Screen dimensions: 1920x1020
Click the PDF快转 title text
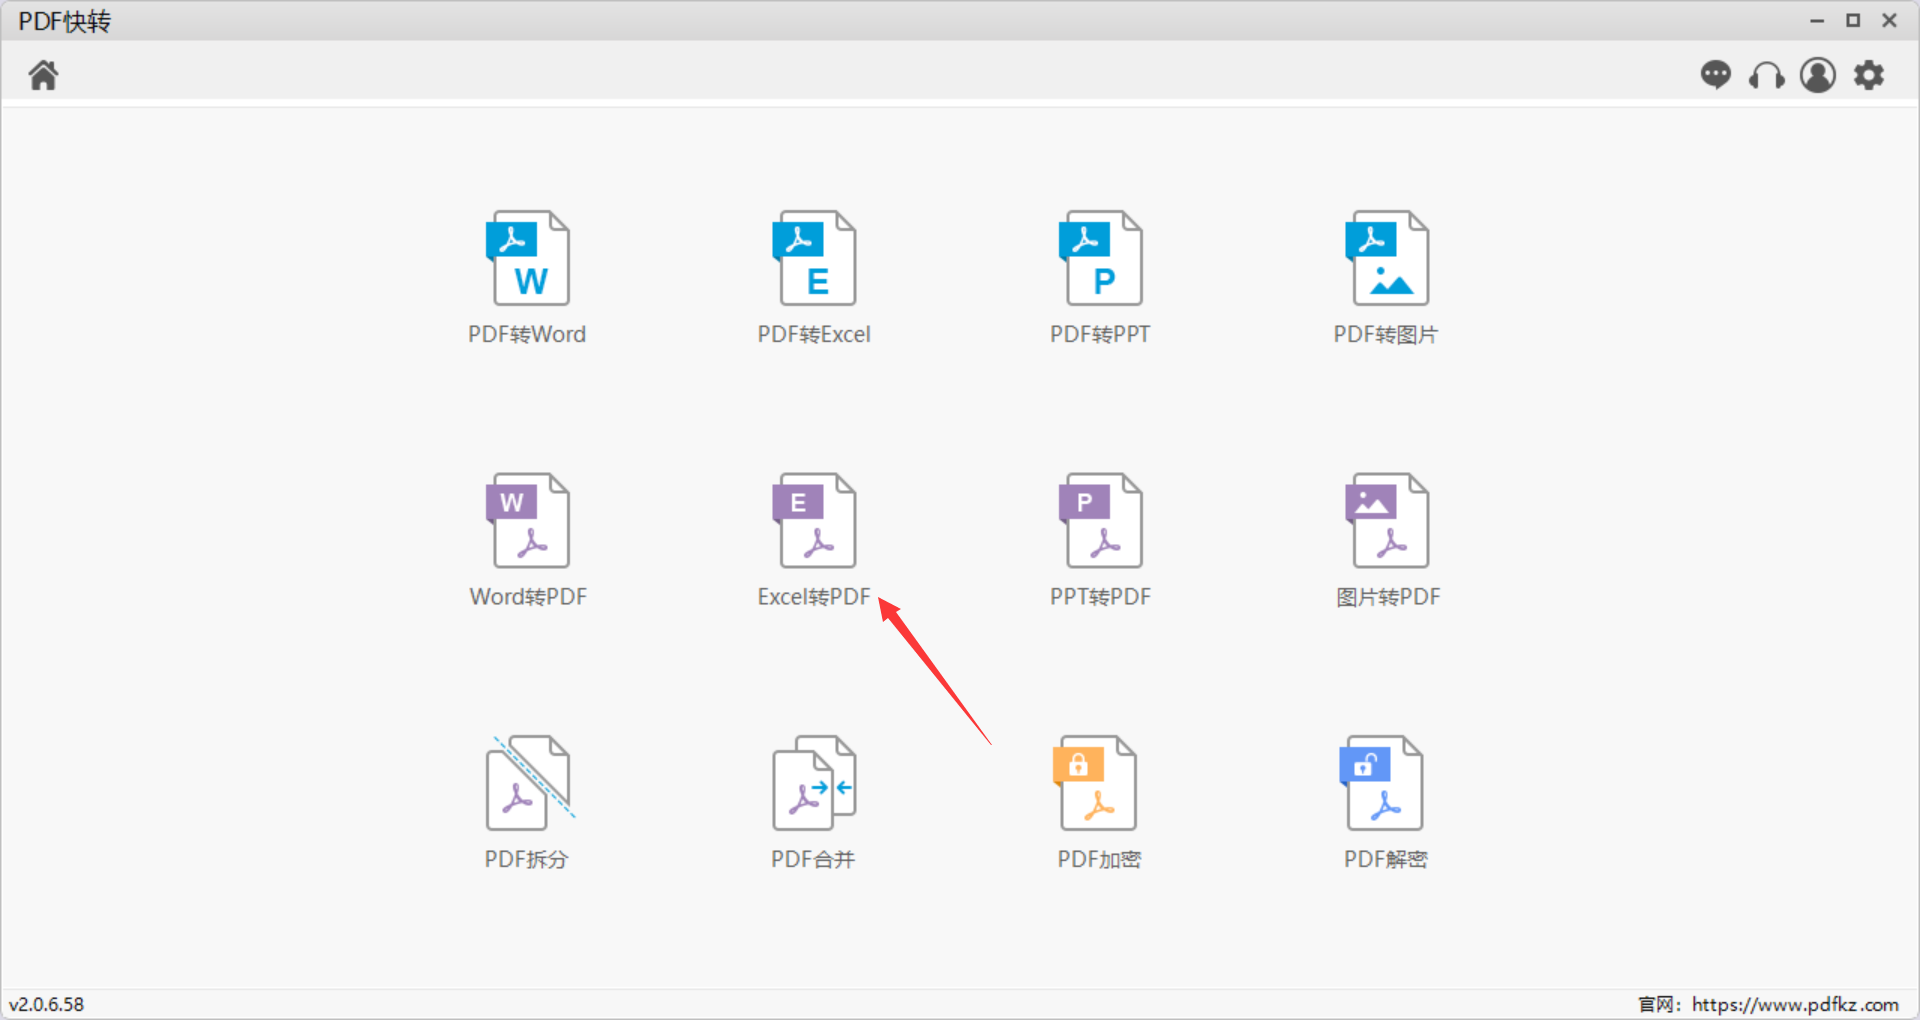click(63, 20)
